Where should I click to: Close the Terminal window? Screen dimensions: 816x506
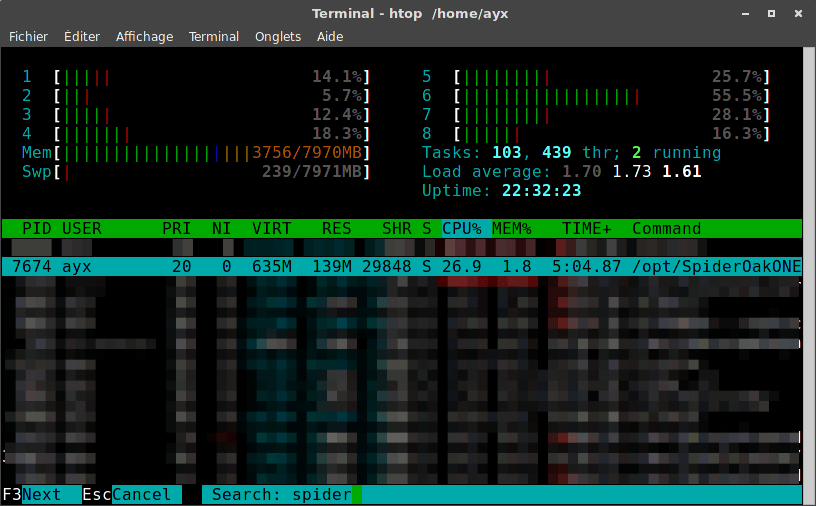(798, 14)
